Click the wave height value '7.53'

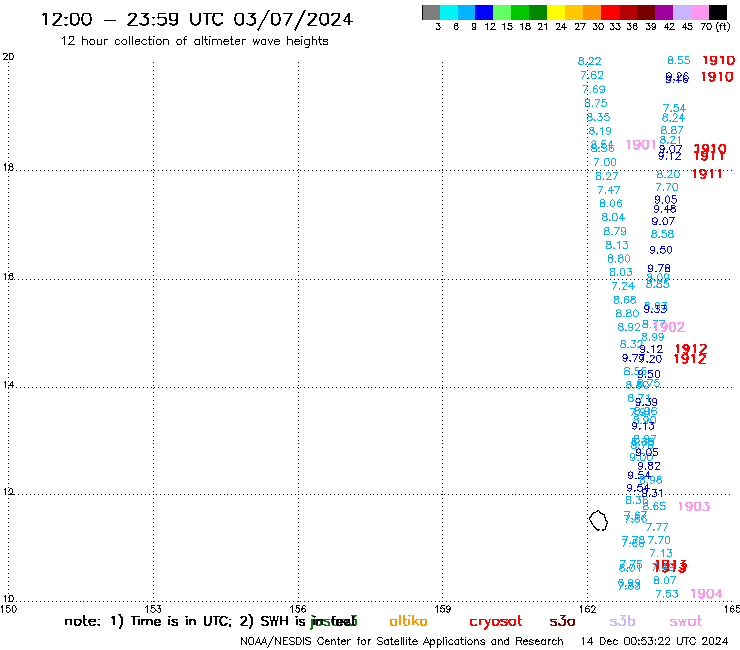coord(667,594)
